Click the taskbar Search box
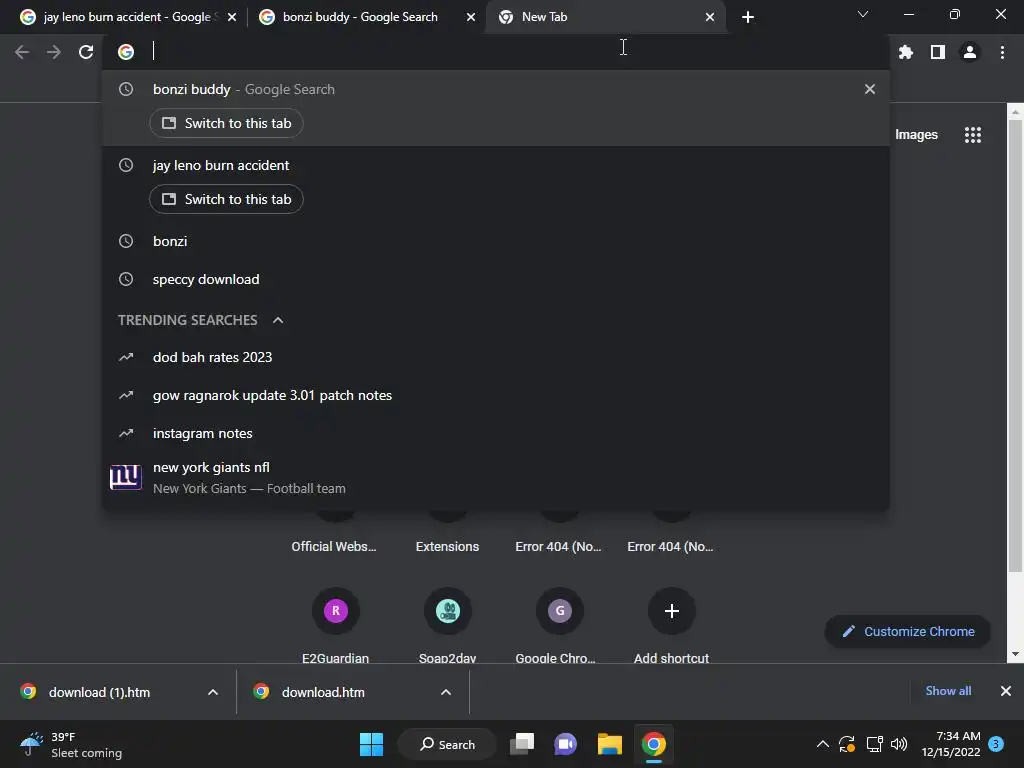This screenshot has width=1024, height=768. 447,744
